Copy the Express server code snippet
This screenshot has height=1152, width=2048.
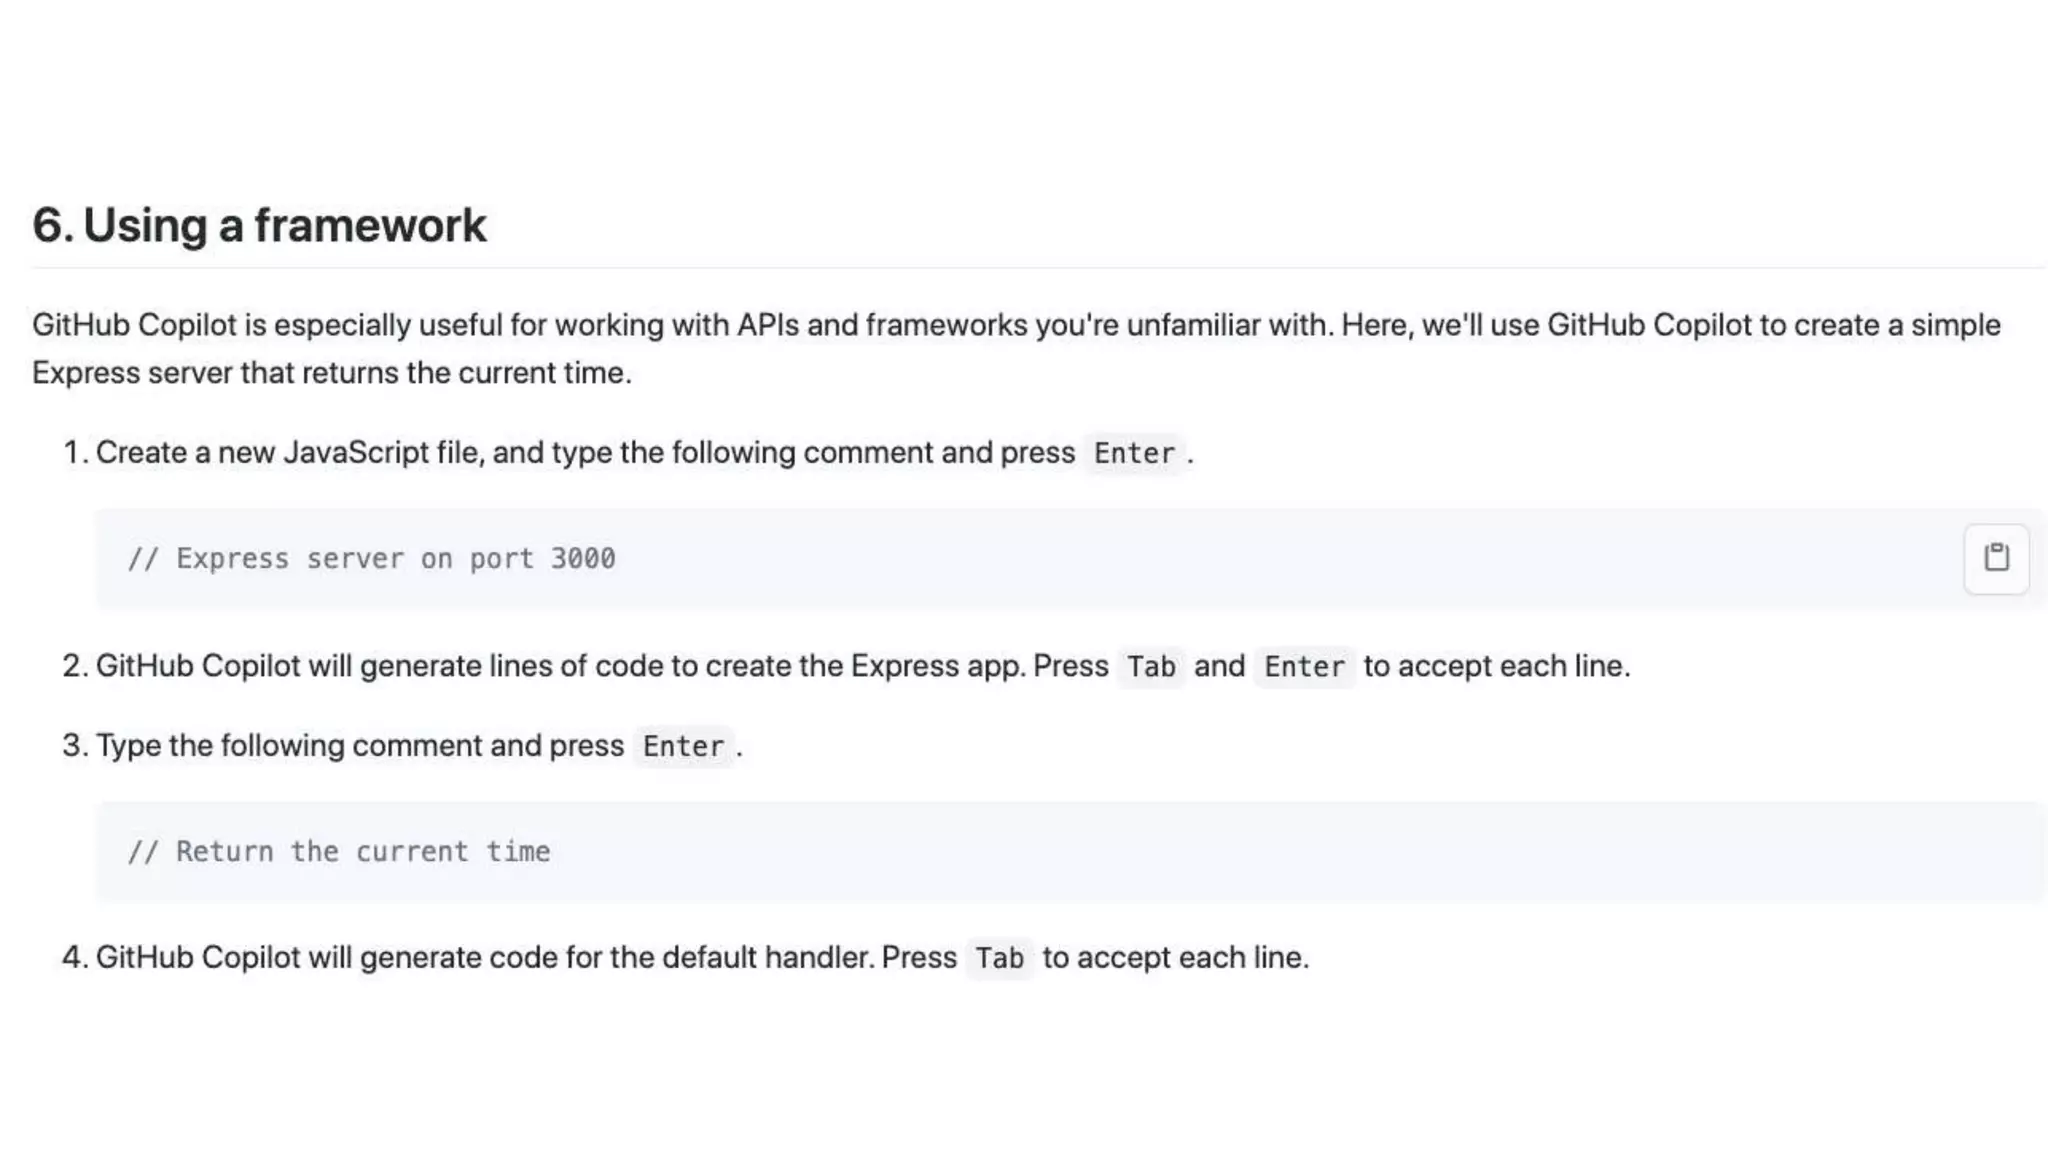coord(1996,558)
